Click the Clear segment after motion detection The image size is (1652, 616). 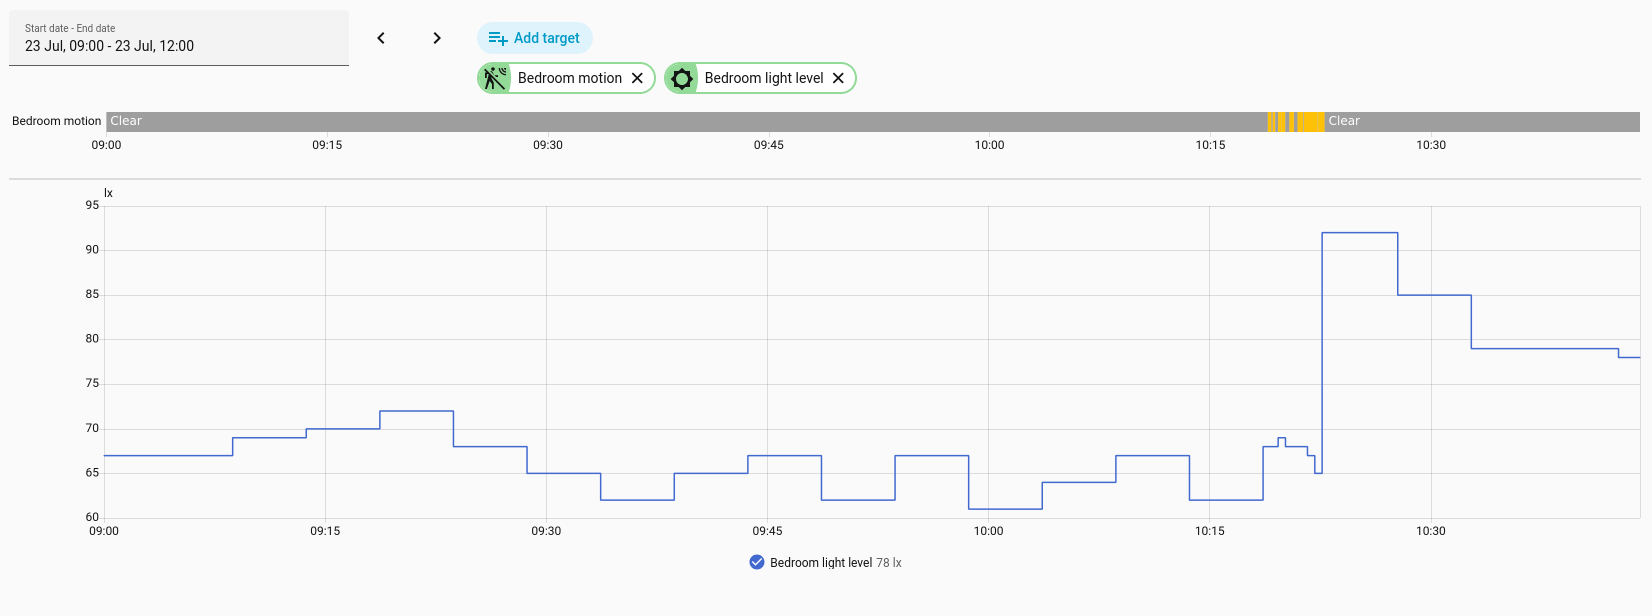tap(1482, 121)
